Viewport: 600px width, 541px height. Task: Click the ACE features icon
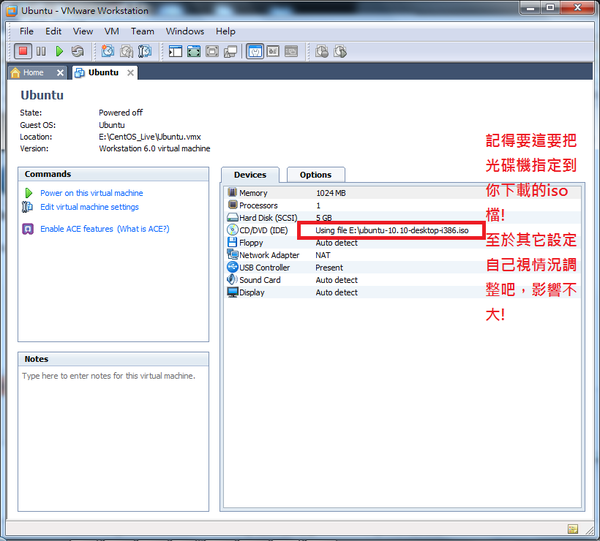(28, 229)
